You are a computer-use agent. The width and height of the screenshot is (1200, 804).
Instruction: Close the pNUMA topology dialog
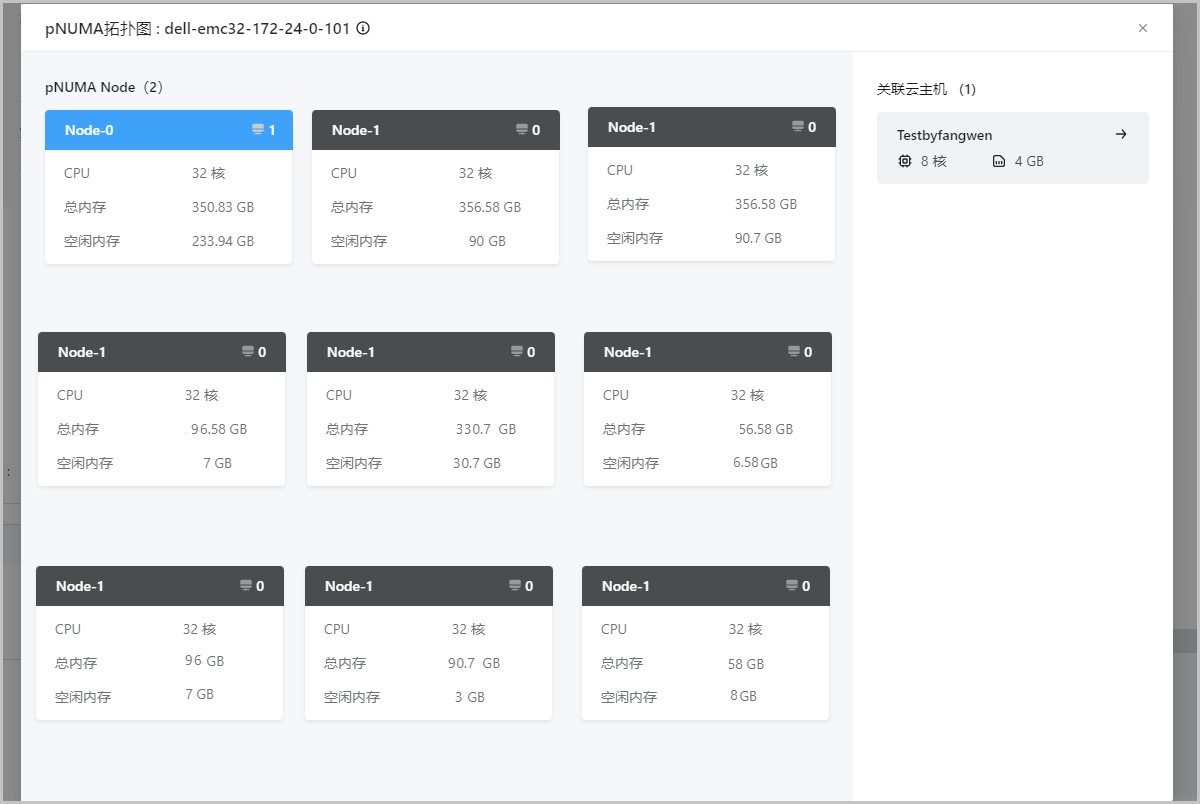click(1143, 28)
